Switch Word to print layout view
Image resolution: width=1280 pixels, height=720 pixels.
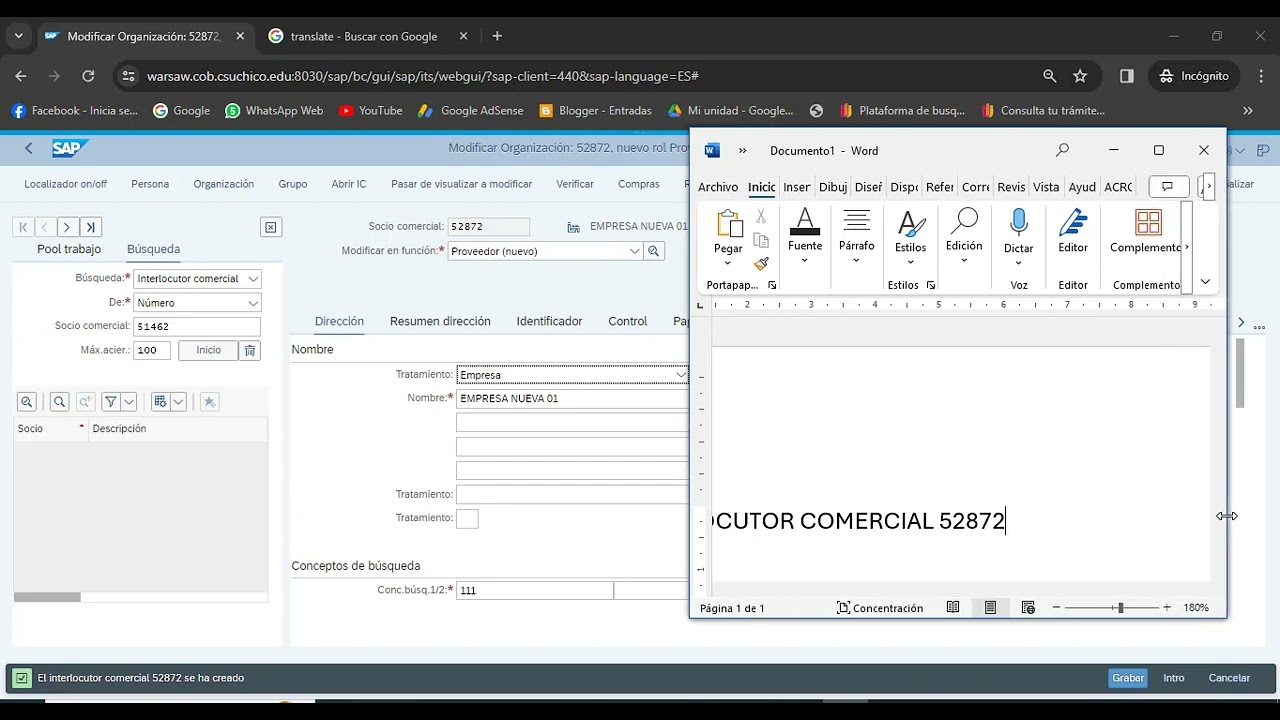(990, 607)
